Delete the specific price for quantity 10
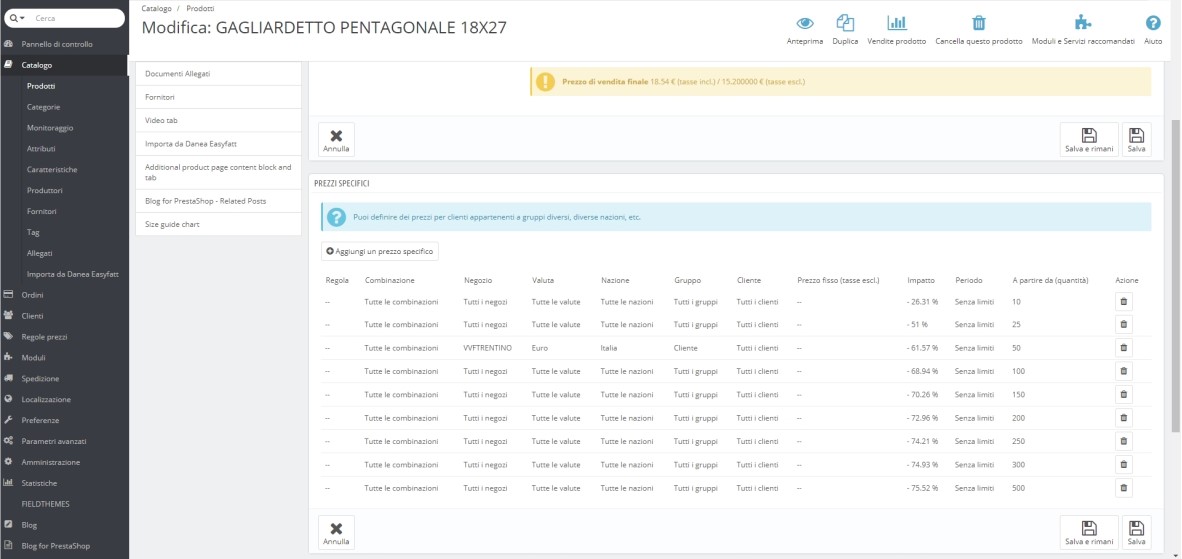Image resolution: width=1182 pixels, height=559 pixels. (x=1123, y=301)
